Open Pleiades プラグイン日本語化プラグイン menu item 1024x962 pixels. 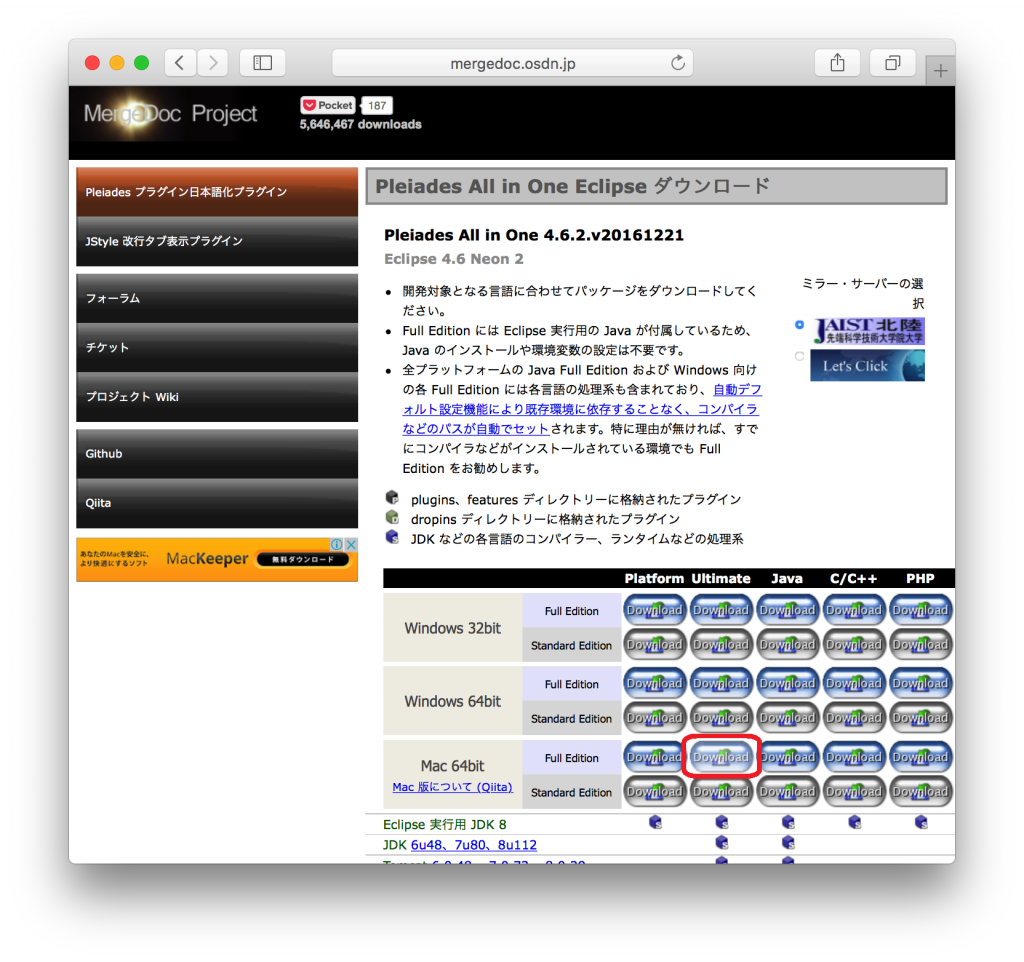pos(217,192)
